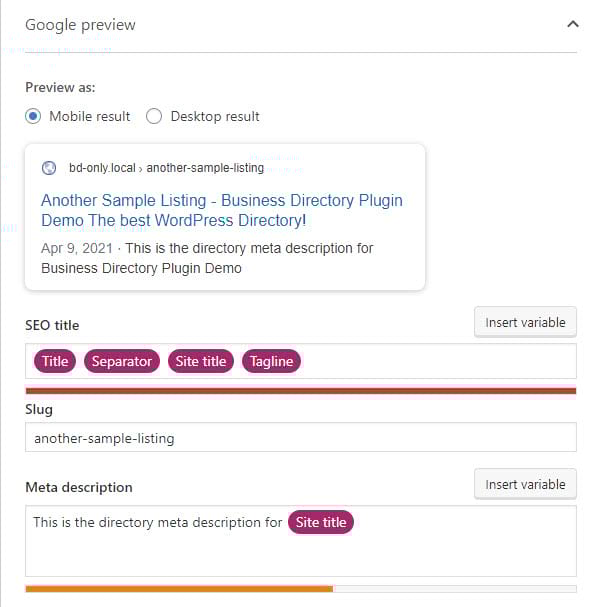The height and width of the screenshot is (607, 595).
Task: Click the SEO title length progress bar
Action: [301, 391]
